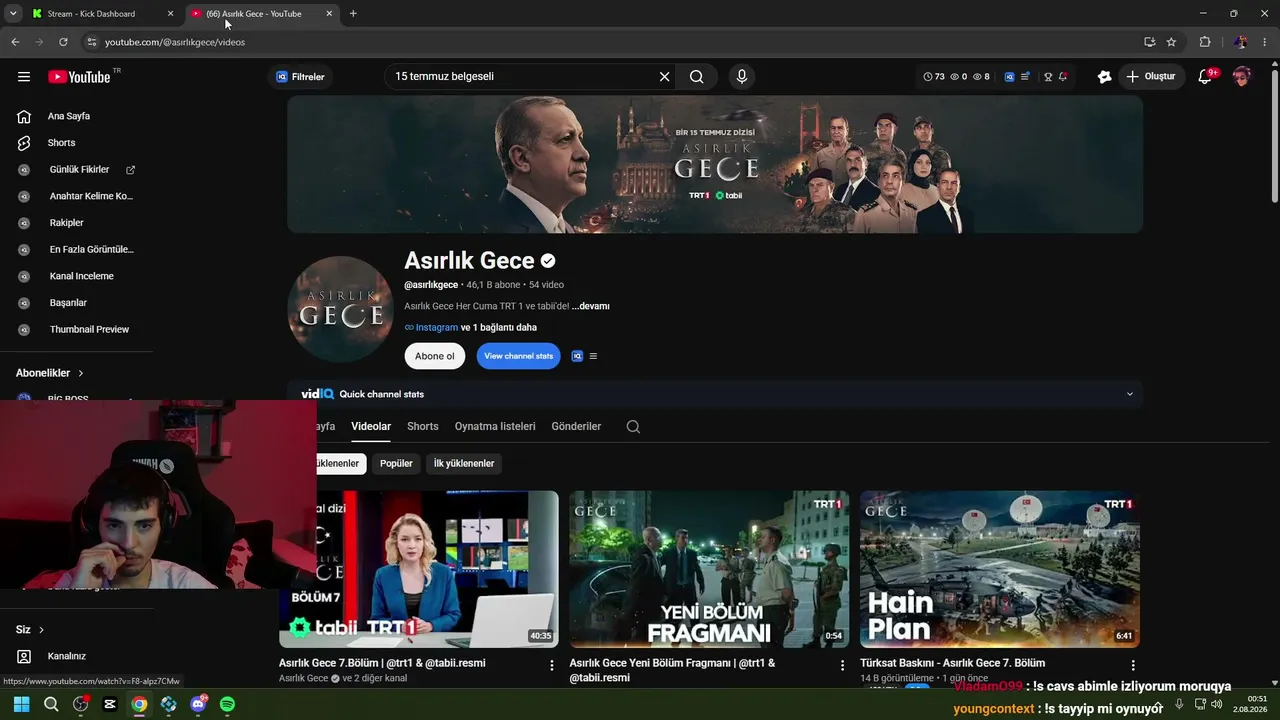This screenshot has width=1280, height=720.
Task: Clear the search box text
Action: click(664, 77)
